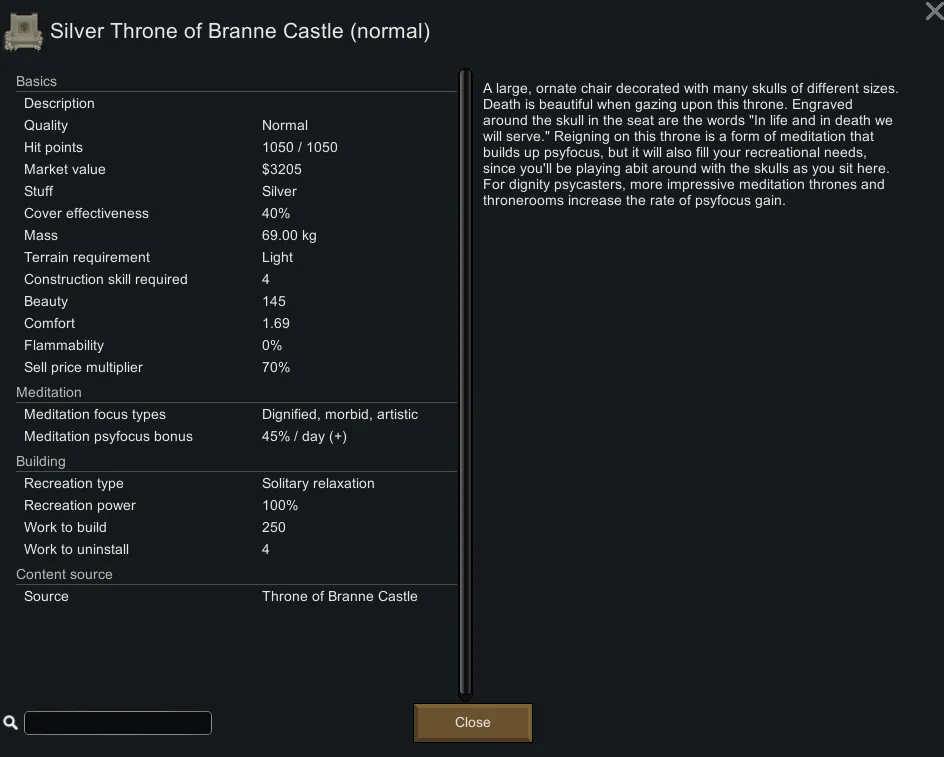Click the magnifying glass search icon
The height and width of the screenshot is (757, 944).
(11, 722)
